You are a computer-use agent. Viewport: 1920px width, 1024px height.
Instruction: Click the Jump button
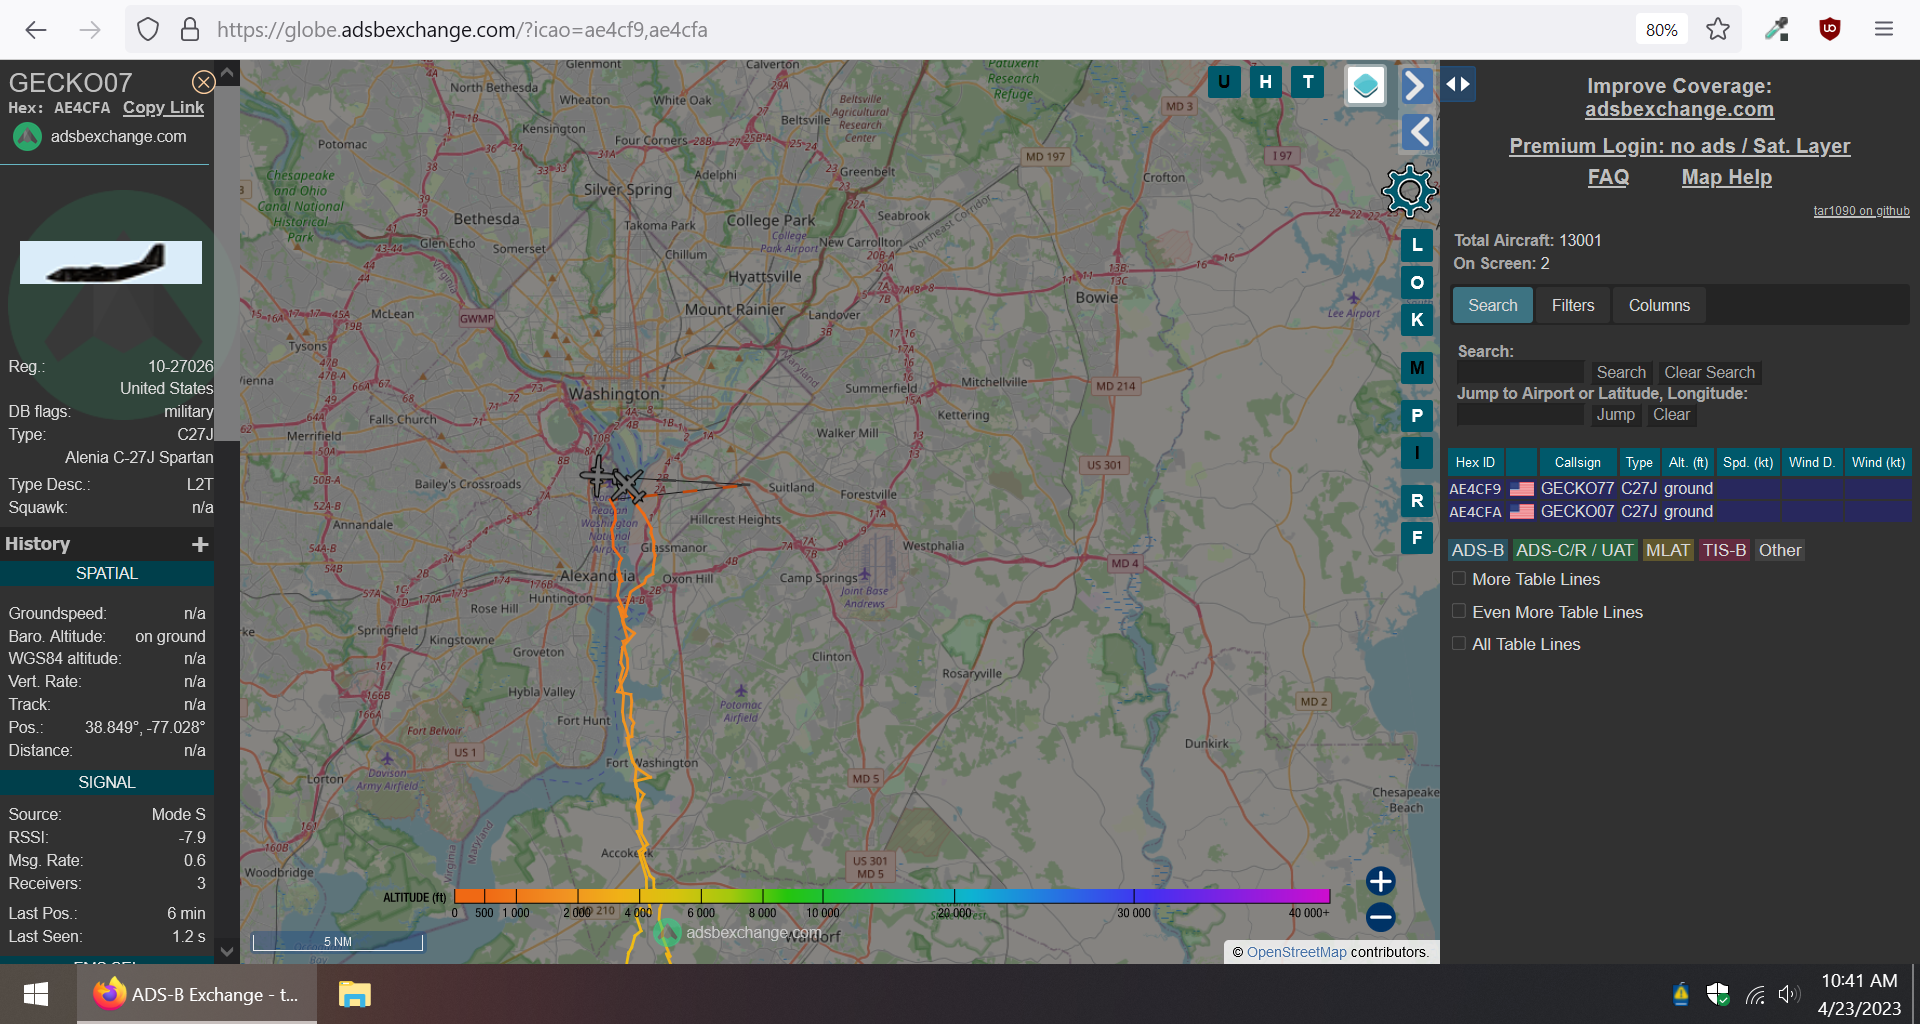1615,415
